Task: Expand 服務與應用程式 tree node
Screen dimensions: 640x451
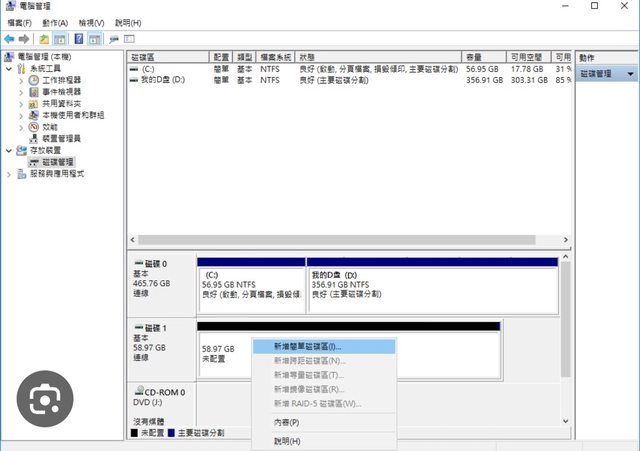Action: [x=10, y=174]
